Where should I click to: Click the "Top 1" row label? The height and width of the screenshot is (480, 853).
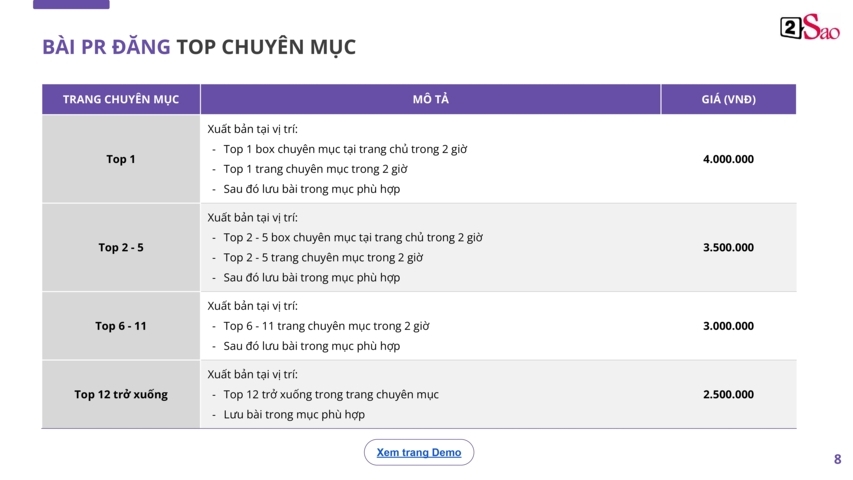tap(121, 159)
